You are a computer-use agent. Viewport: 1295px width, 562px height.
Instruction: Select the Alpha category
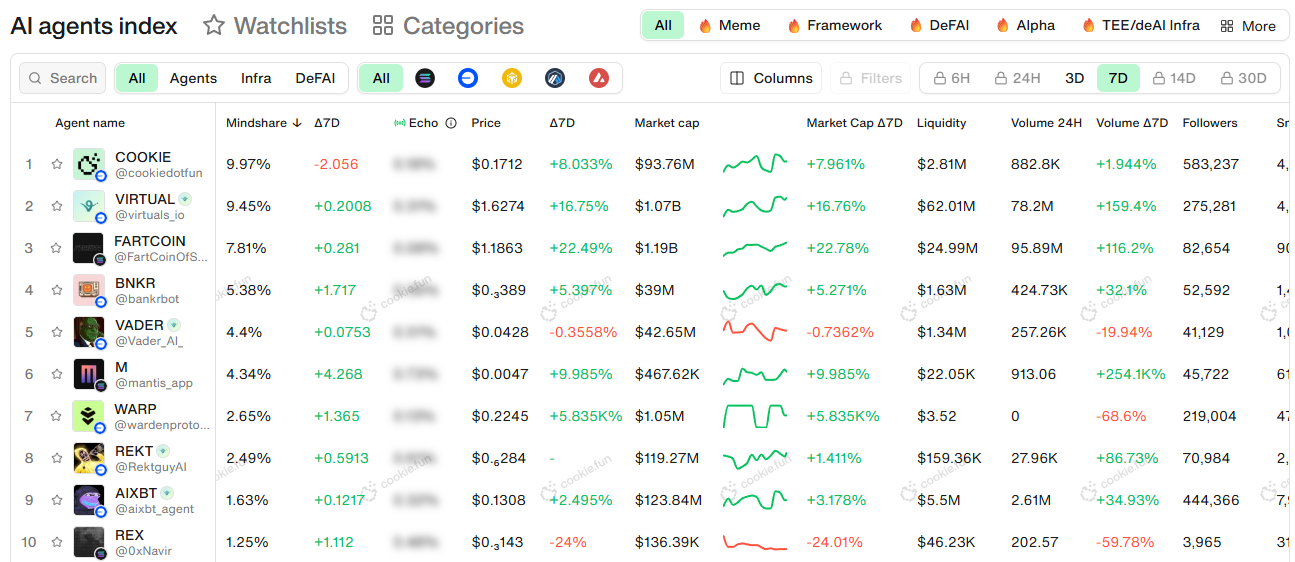click(1025, 26)
